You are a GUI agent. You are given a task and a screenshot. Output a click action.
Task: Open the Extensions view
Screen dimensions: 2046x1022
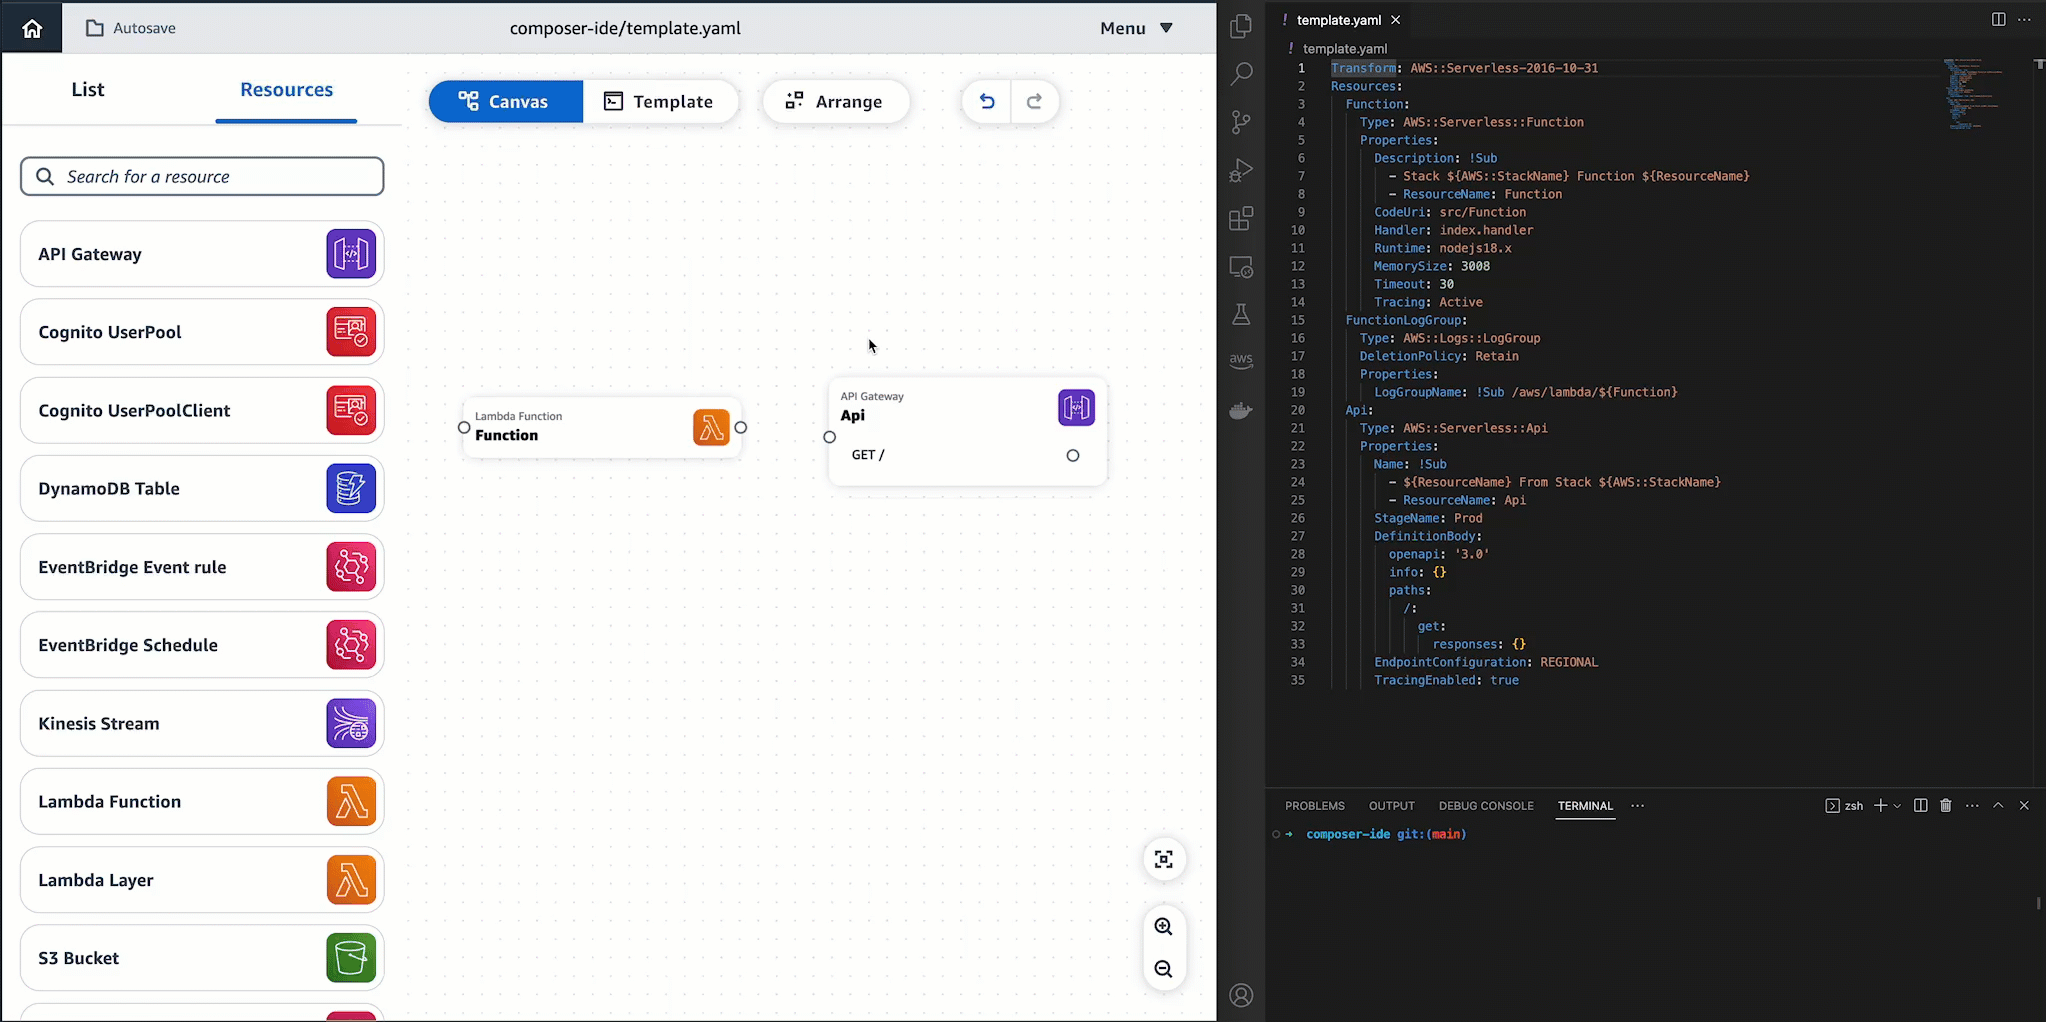click(1240, 219)
